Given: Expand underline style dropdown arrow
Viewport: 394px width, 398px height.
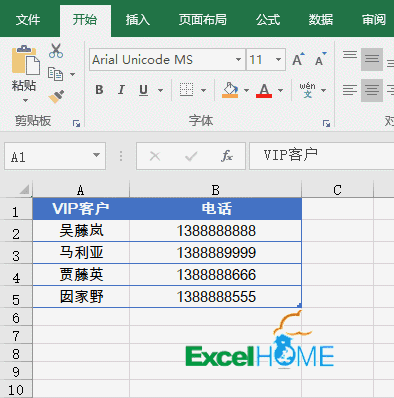Looking at the screenshot, I should point(161,90).
